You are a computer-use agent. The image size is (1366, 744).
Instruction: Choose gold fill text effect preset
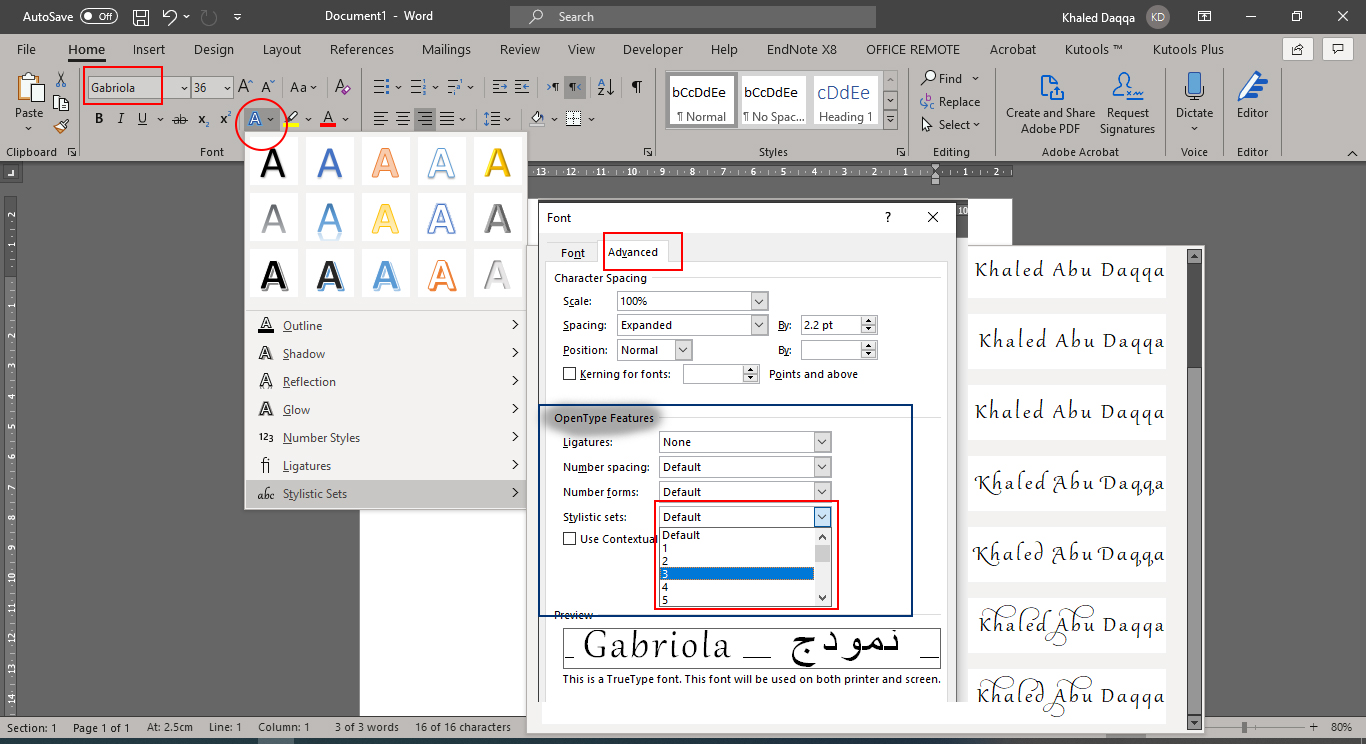(497, 162)
